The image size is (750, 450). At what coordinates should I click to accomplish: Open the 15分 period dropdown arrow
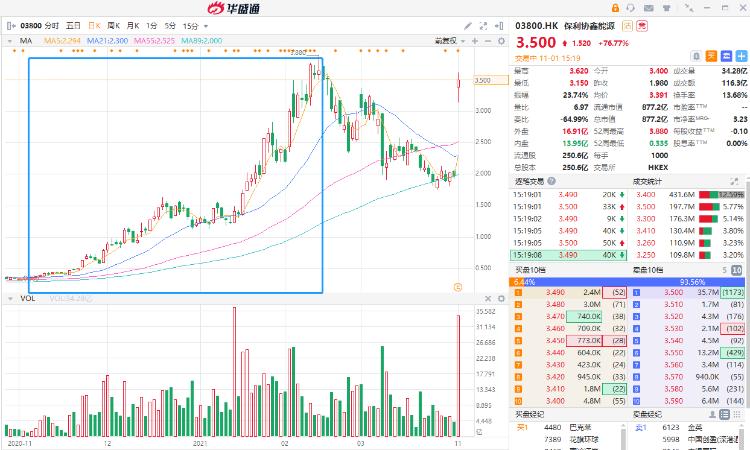click(x=206, y=26)
